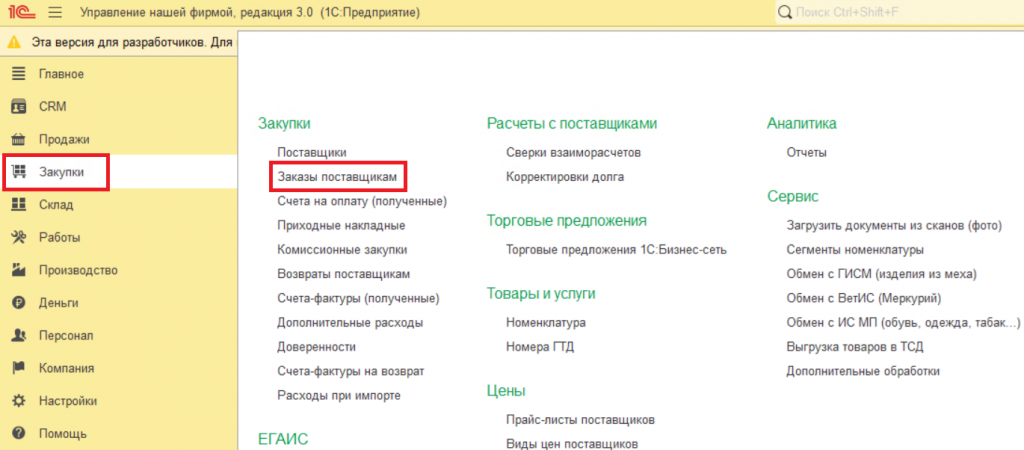The image size is (1024, 450).
Task: Open the Производство section
Action: point(78,270)
